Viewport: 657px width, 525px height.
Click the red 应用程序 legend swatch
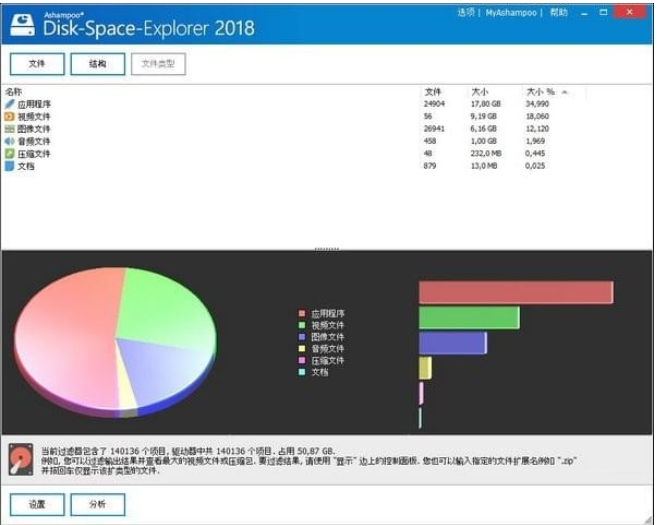coord(302,313)
